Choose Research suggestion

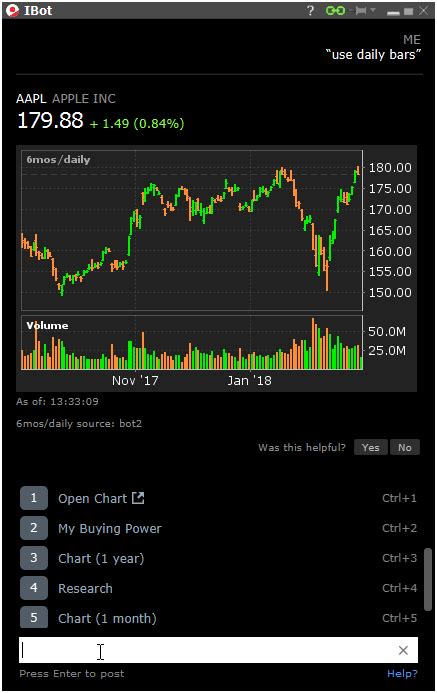(85, 588)
